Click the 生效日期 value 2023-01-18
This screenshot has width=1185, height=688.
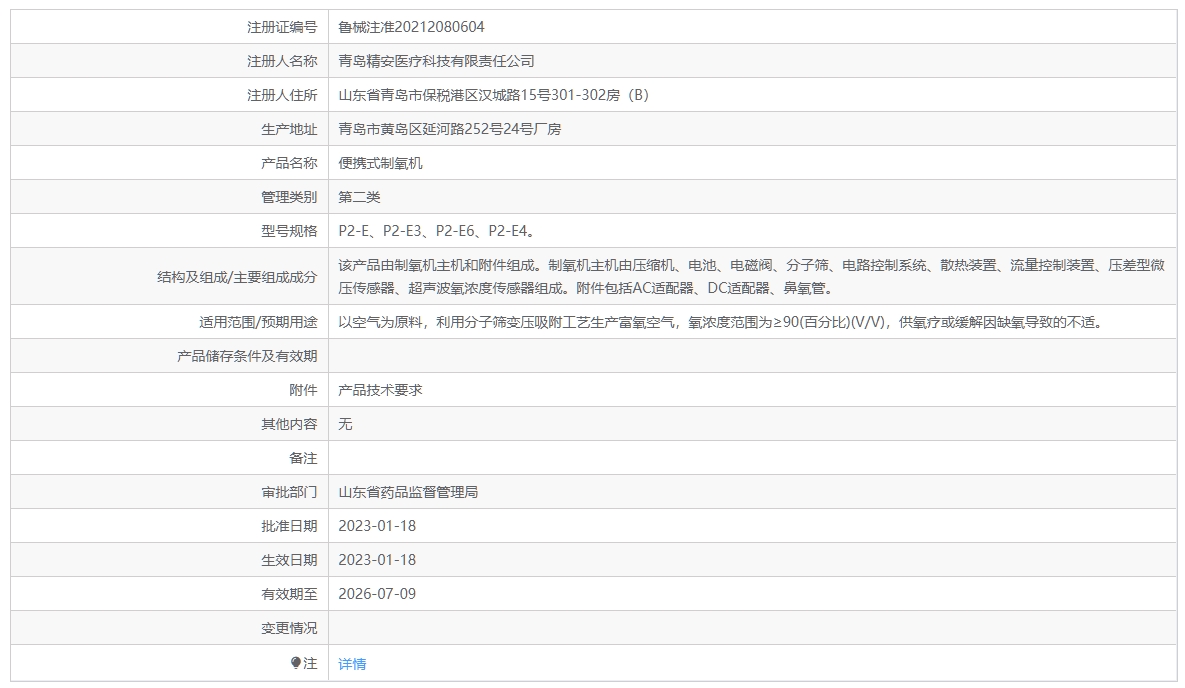[377, 560]
